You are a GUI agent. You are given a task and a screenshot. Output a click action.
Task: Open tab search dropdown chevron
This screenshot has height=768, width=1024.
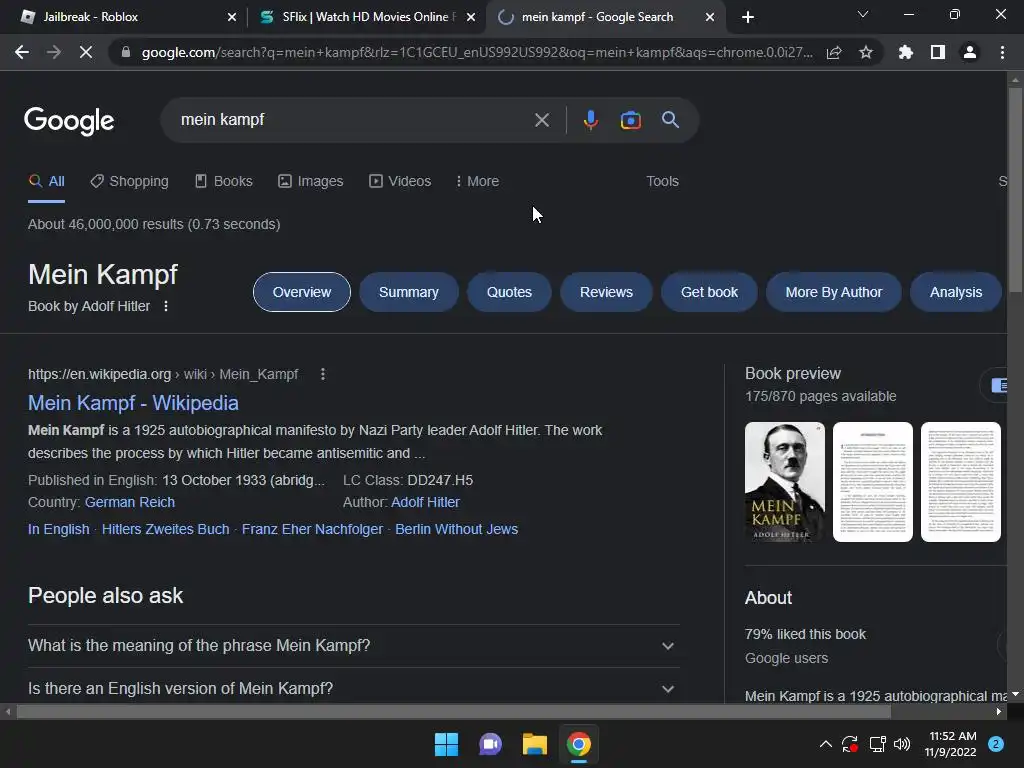point(863,14)
